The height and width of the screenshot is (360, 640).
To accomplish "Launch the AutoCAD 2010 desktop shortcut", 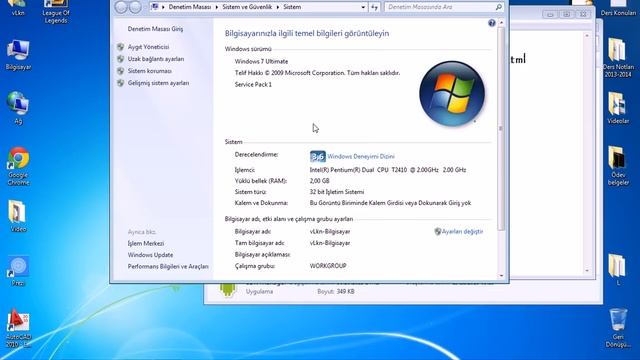I will 18,329.
